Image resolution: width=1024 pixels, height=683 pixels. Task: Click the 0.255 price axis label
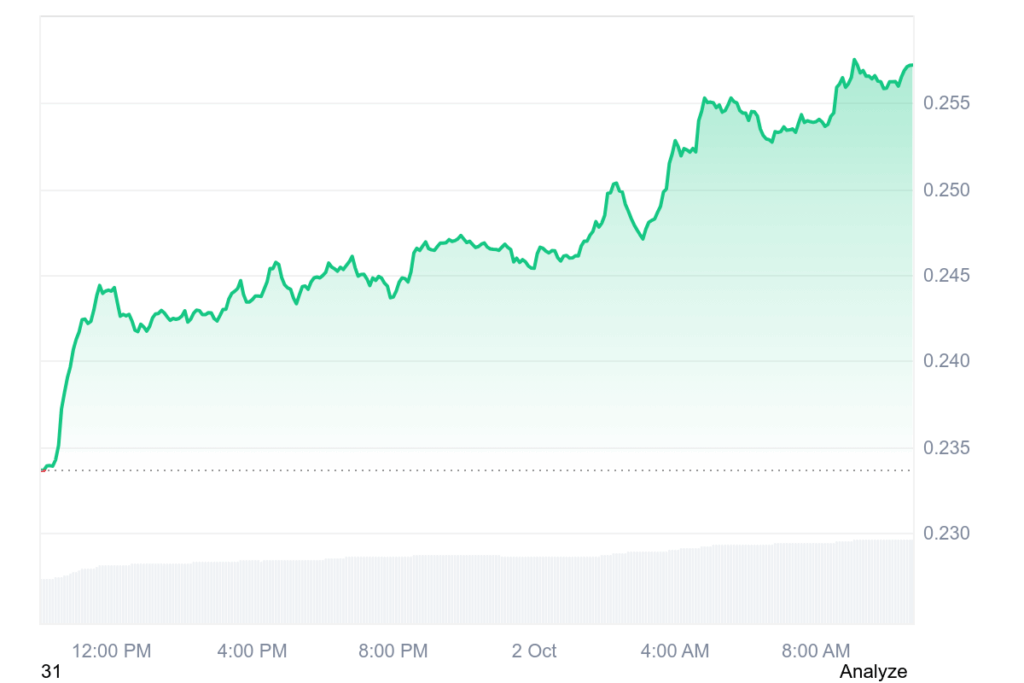944,103
